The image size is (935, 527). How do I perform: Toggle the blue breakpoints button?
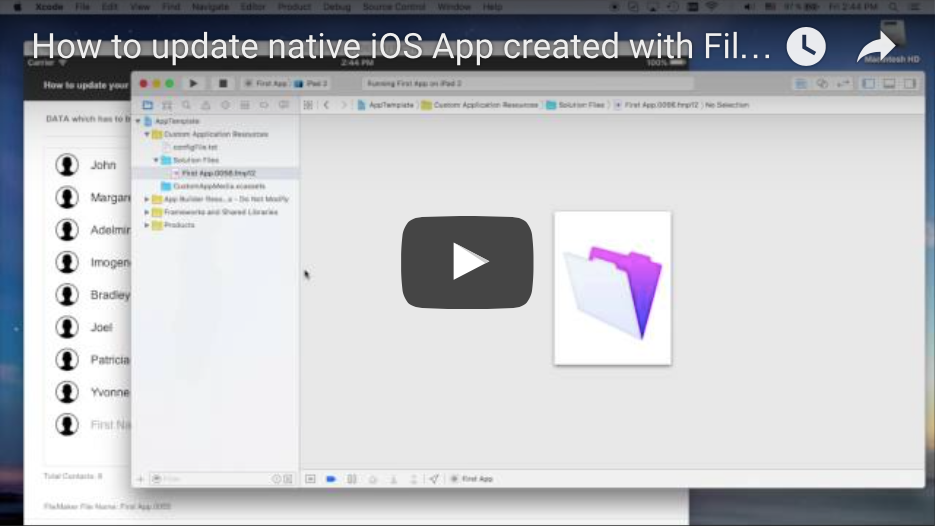(x=331, y=479)
